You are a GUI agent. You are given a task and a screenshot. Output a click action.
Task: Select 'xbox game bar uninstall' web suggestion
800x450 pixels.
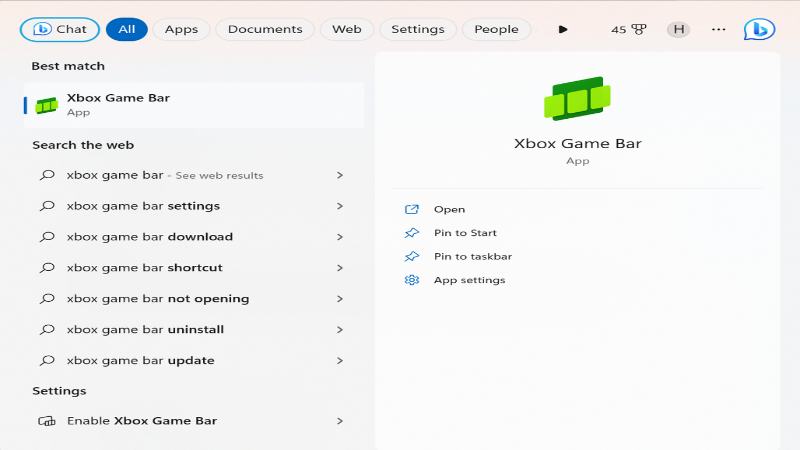coord(194,330)
